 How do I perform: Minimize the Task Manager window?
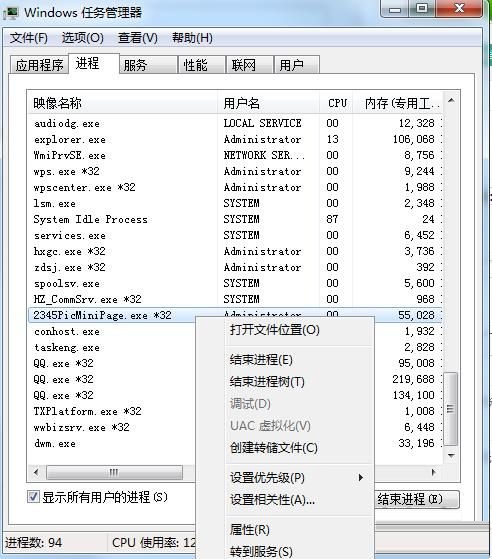point(395,9)
